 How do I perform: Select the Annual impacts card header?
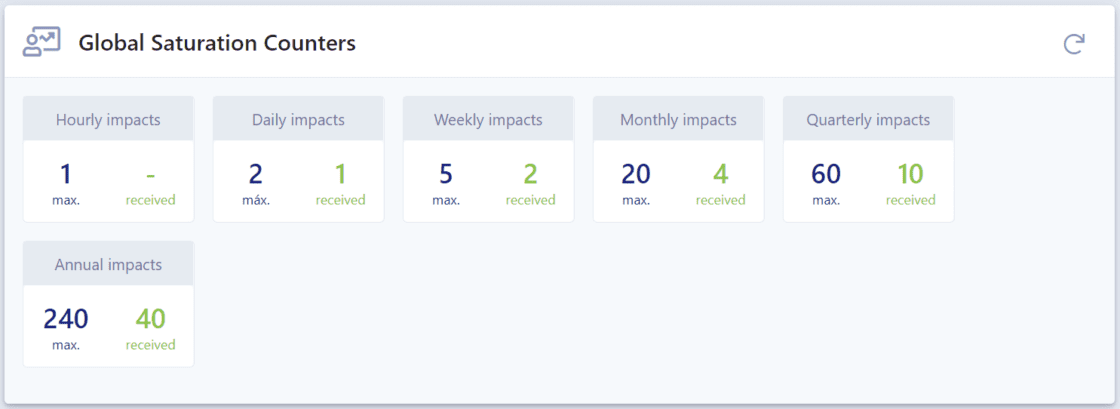point(108,265)
